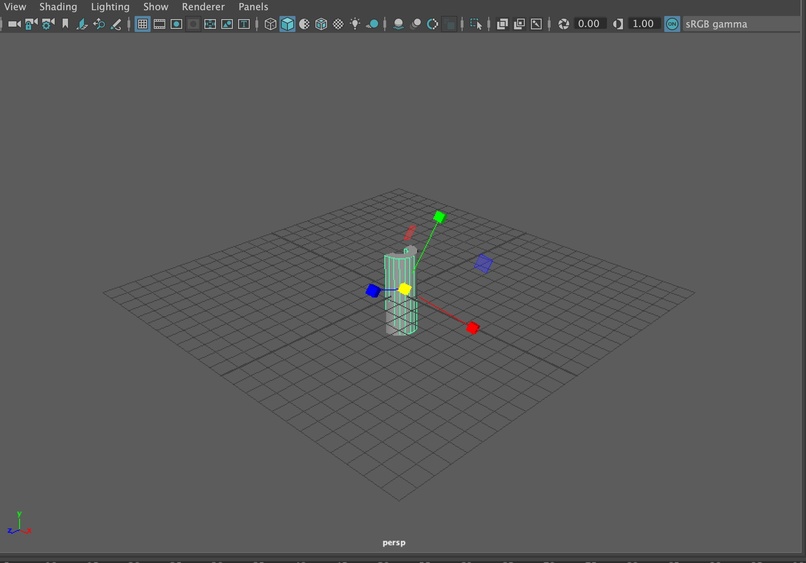Click the Bookmarks icon
Screen dimensions: 806x563
(x=65, y=24)
